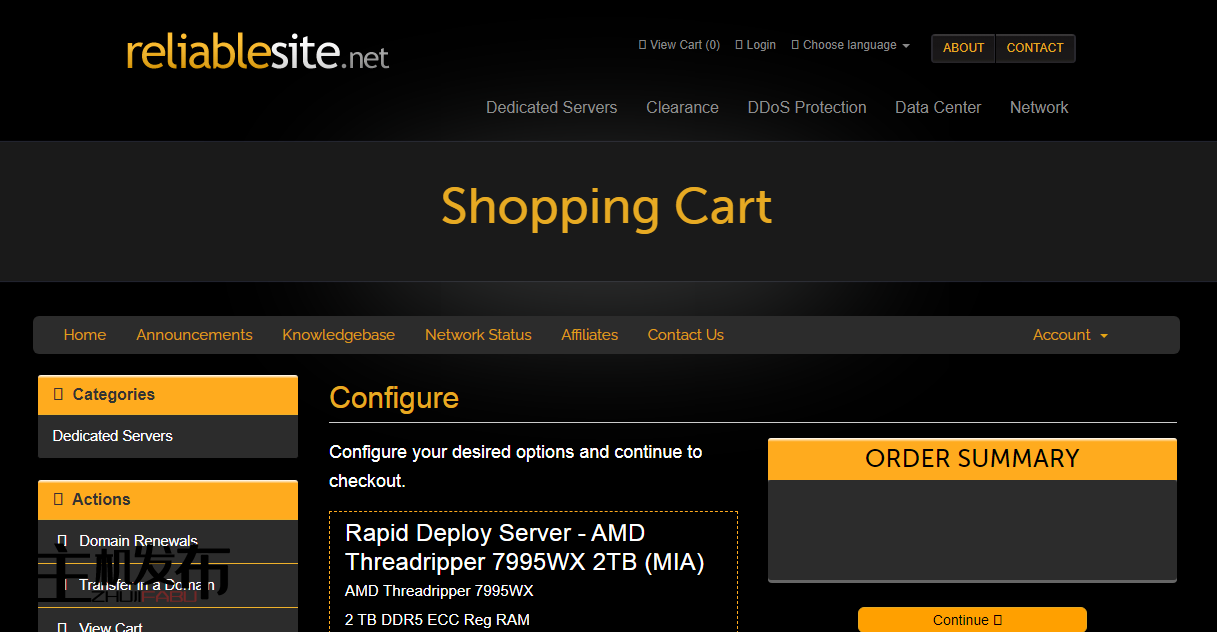Click the orange Continue button

tap(971, 620)
